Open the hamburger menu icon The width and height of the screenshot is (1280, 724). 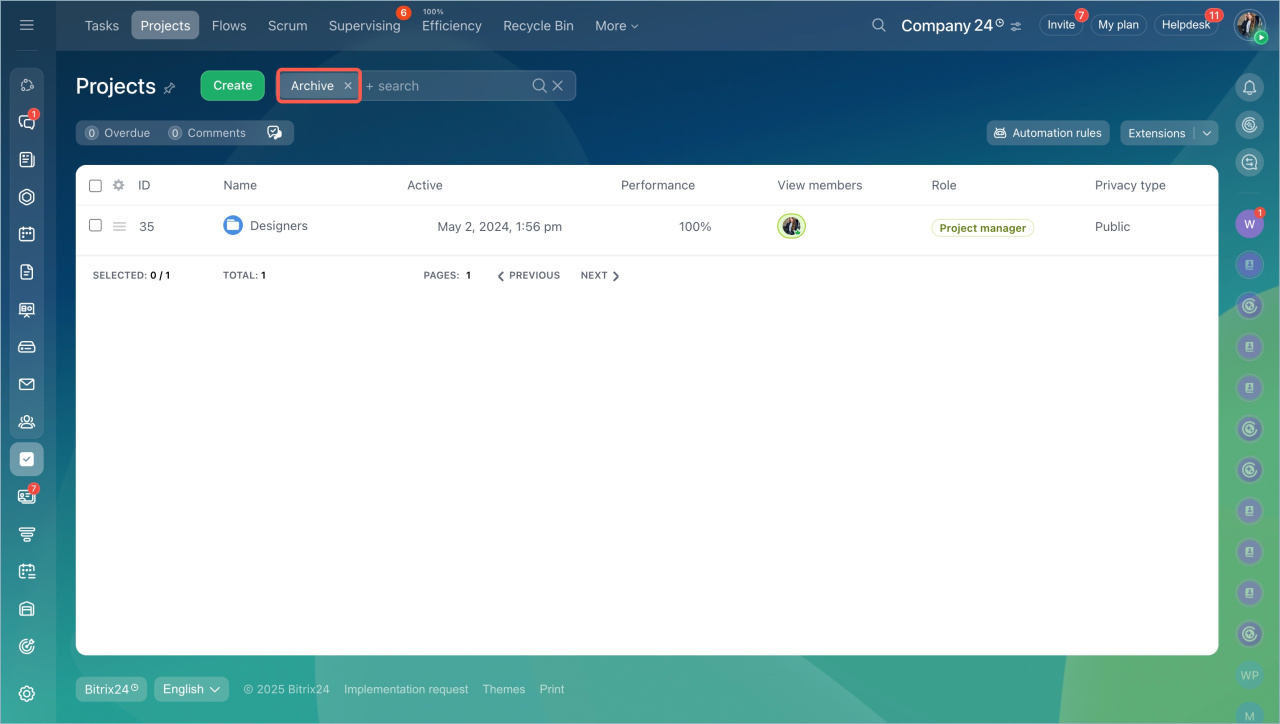click(x=27, y=25)
